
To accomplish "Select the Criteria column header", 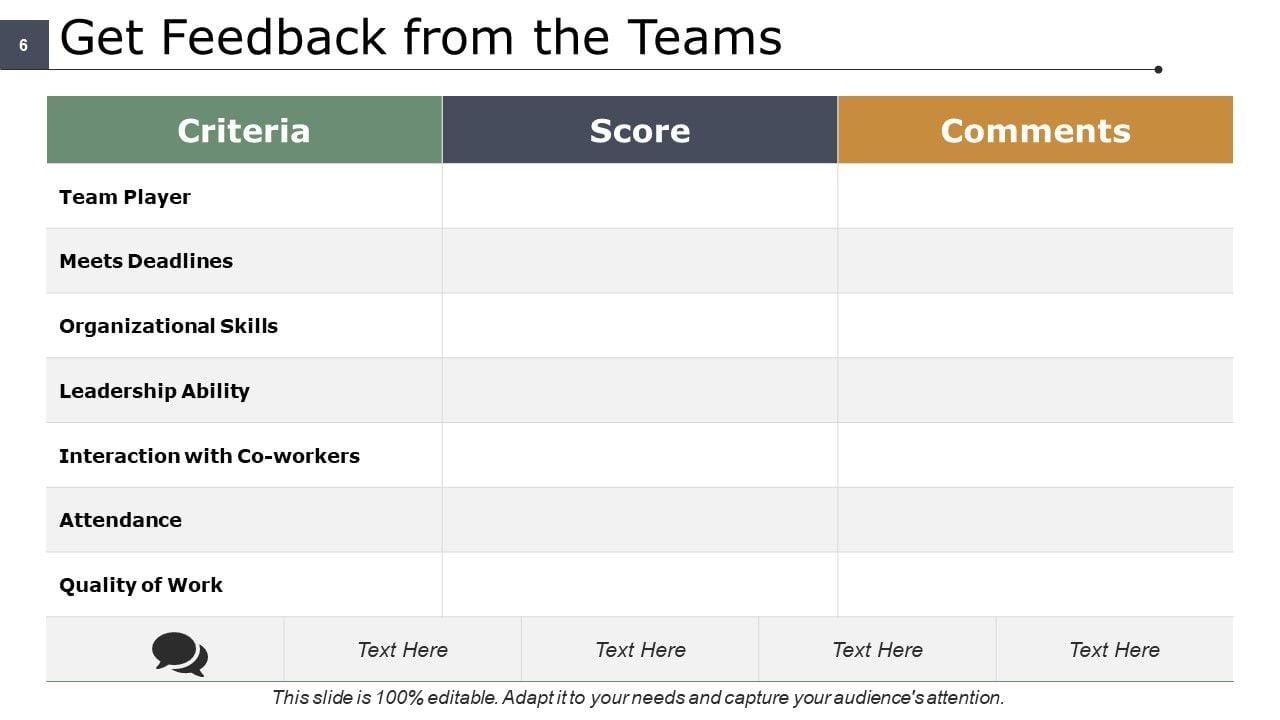I will click(244, 130).
